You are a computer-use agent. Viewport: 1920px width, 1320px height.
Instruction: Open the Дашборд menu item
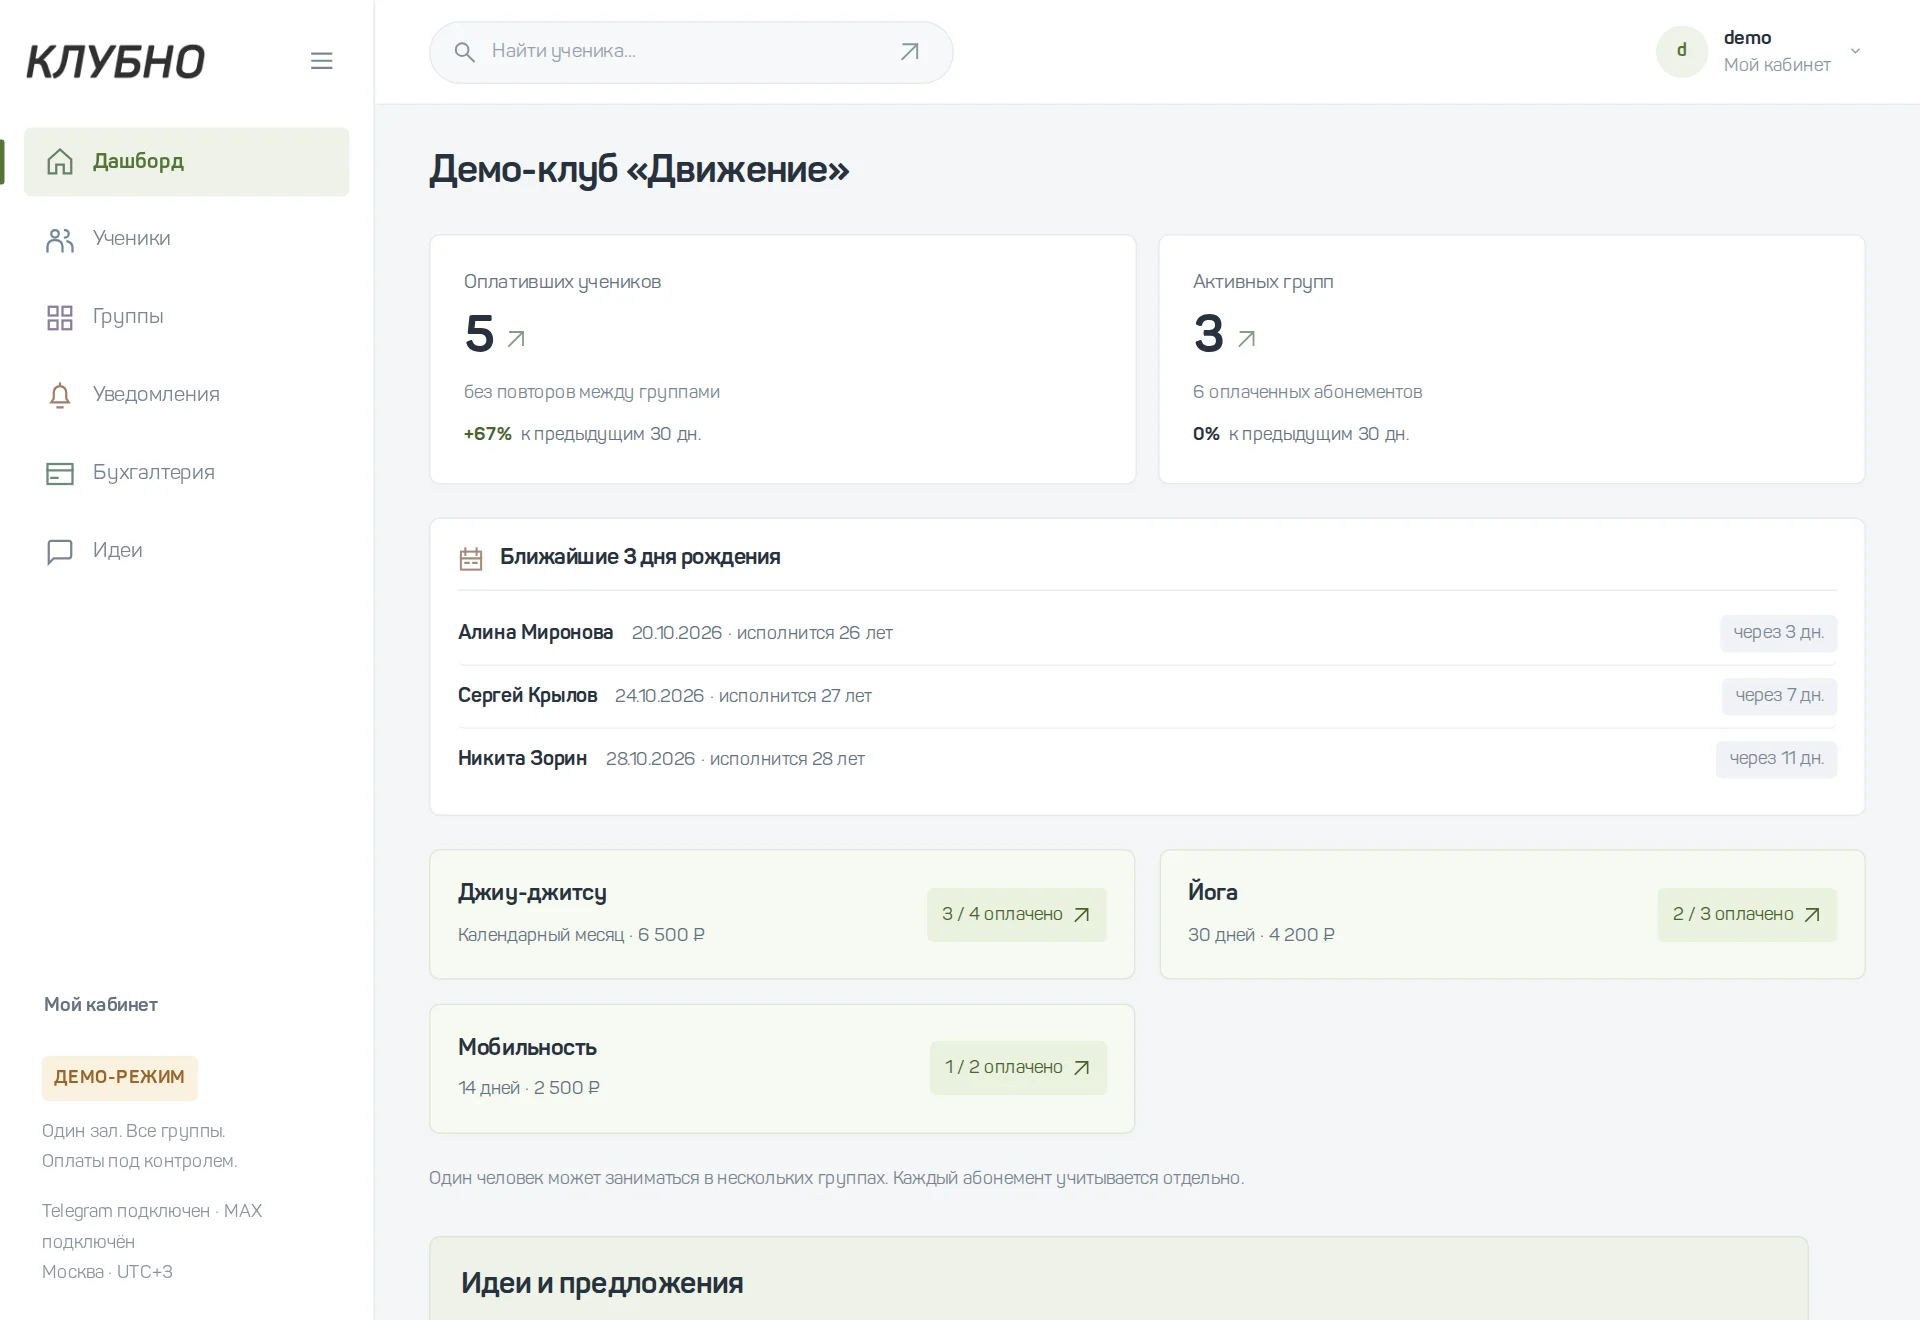[x=186, y=161]
